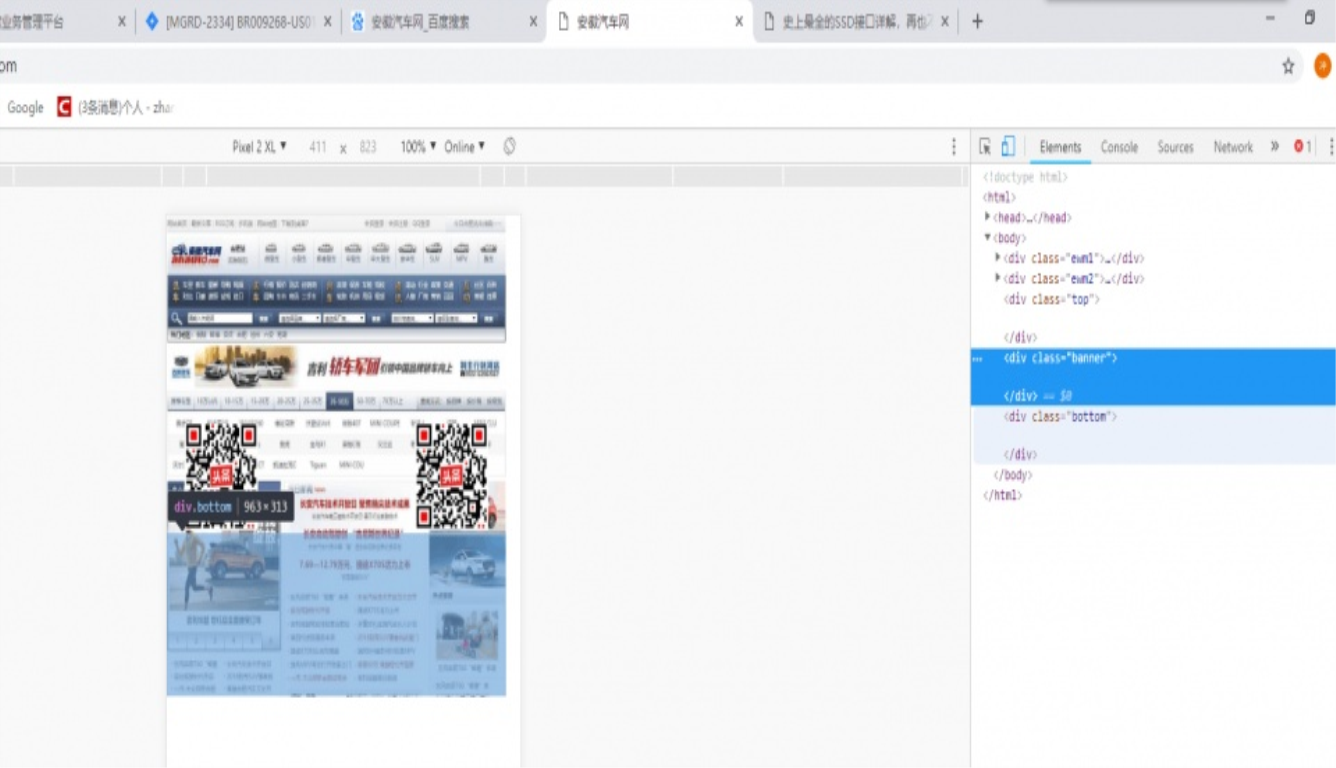Select the html opening tag line
The width and height of the screenshot is (1336, 768).
point(999,197)
